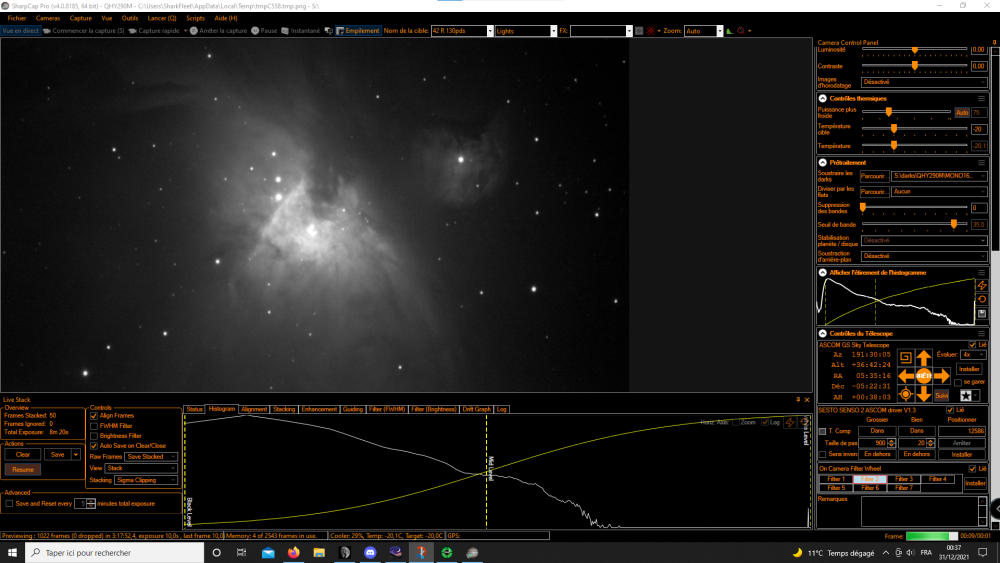
Task: Enable the FWHM Filter checkbox
Action: pos(94,426)
